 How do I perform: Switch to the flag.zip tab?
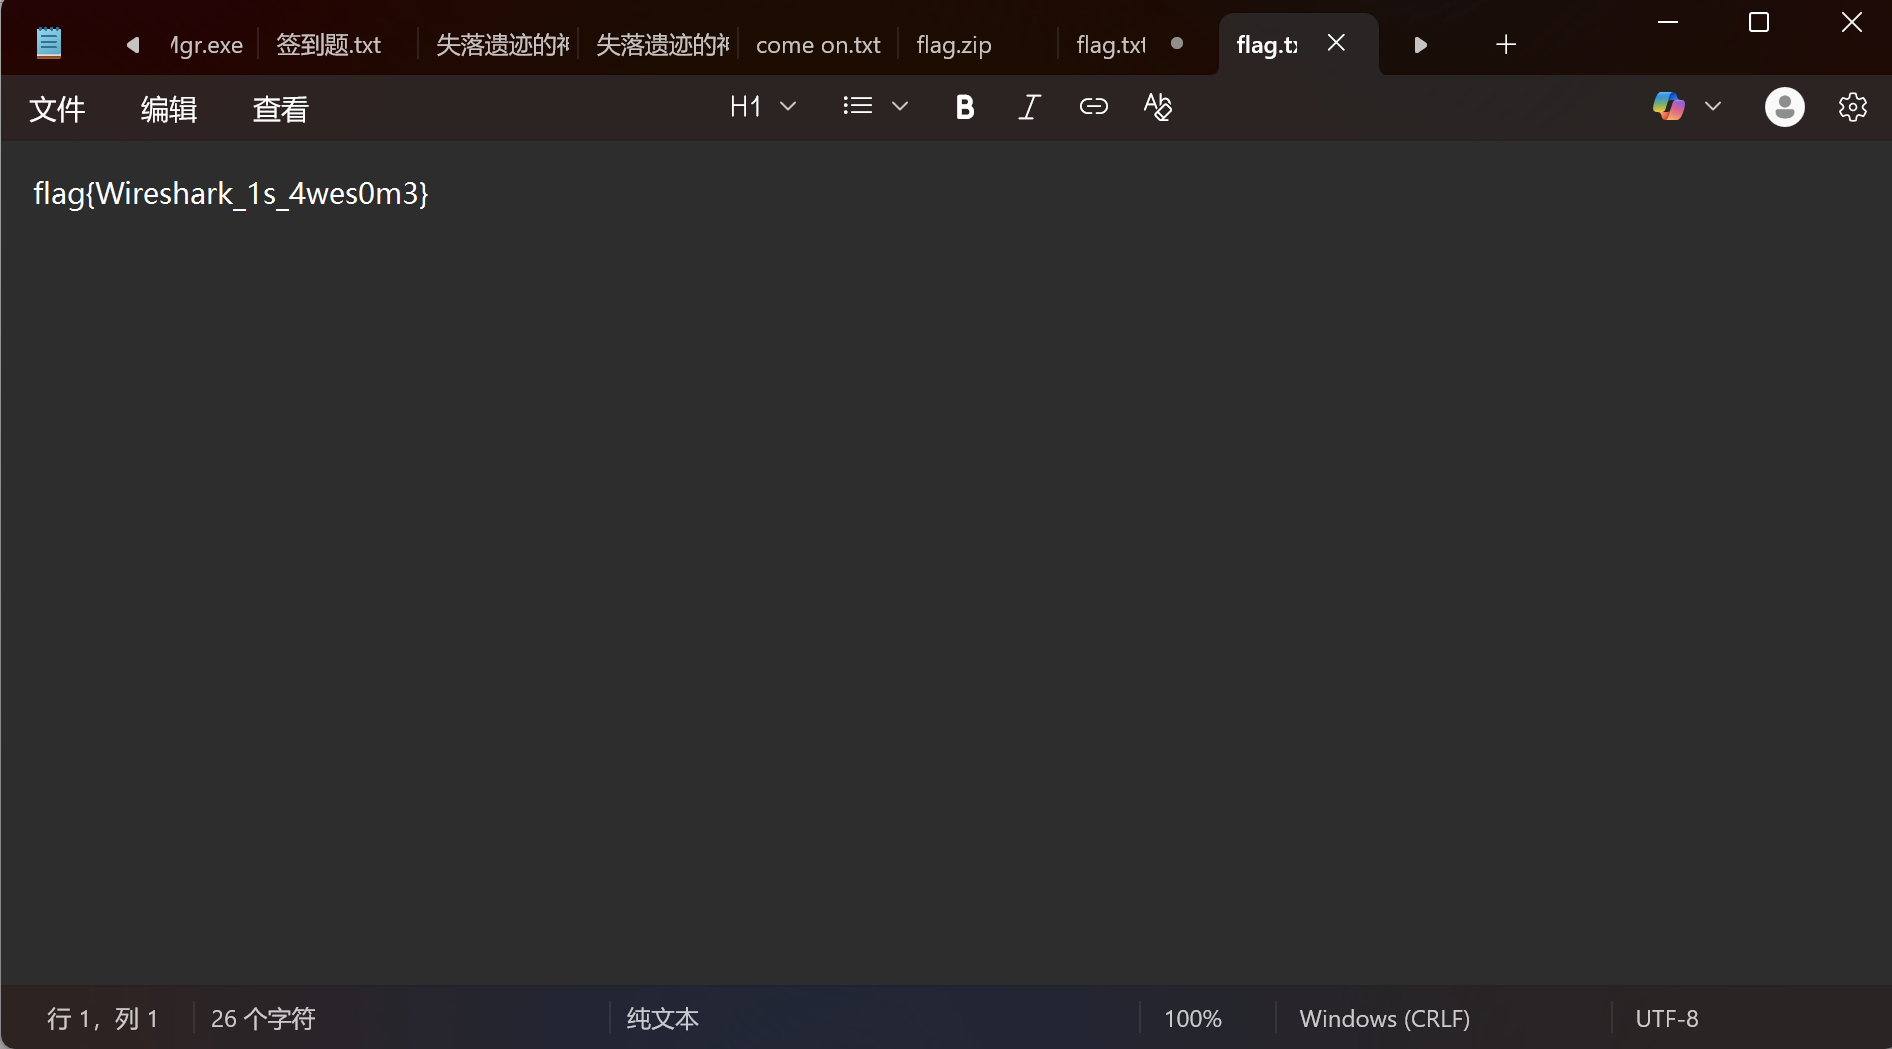(954, 45)
